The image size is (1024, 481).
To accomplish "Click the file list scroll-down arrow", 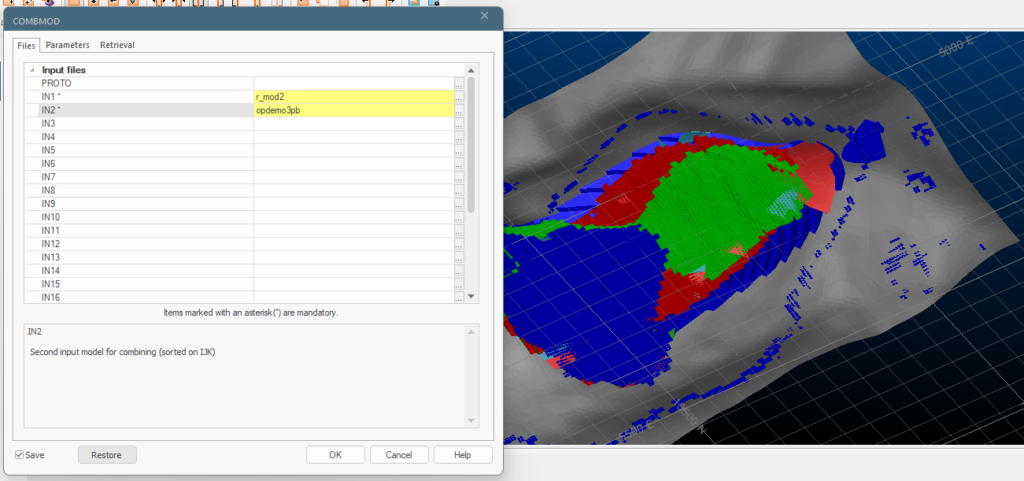I will pos(471,297).
